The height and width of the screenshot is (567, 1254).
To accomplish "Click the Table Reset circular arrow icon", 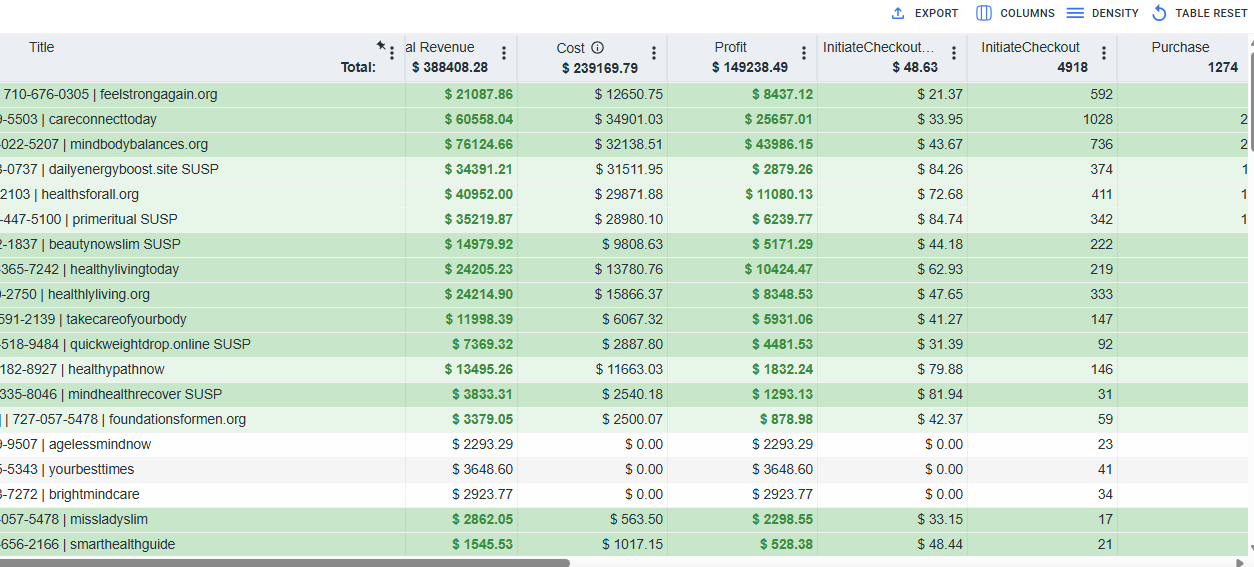I will (x=1160, y=13).
